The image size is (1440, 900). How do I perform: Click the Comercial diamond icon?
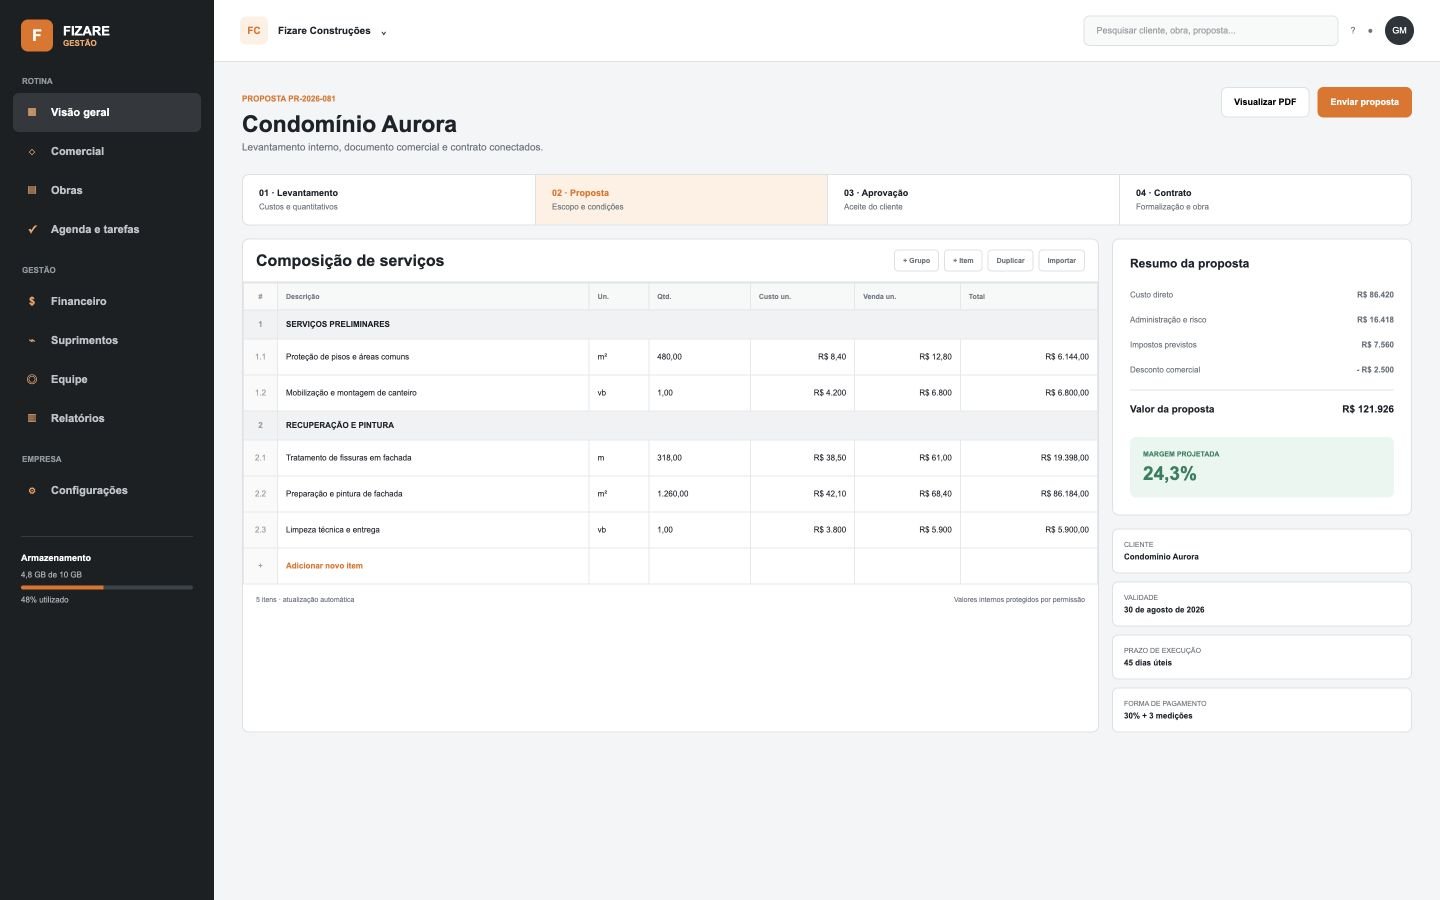click(32, 151)
